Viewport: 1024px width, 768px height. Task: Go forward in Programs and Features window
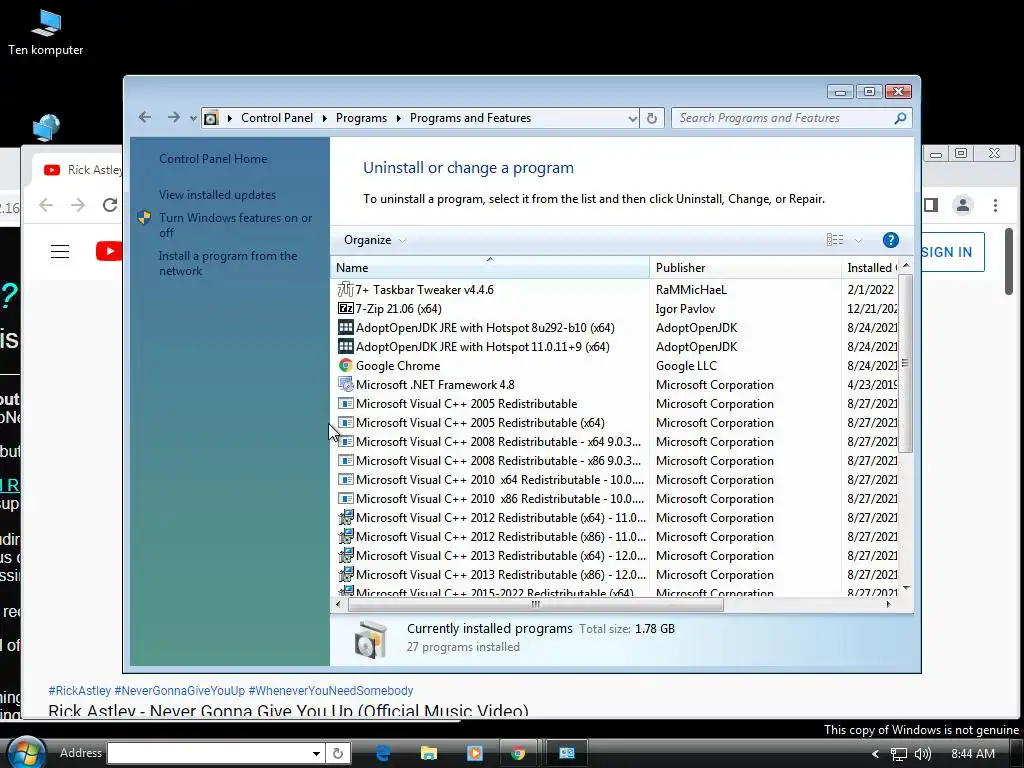(173, 118)
